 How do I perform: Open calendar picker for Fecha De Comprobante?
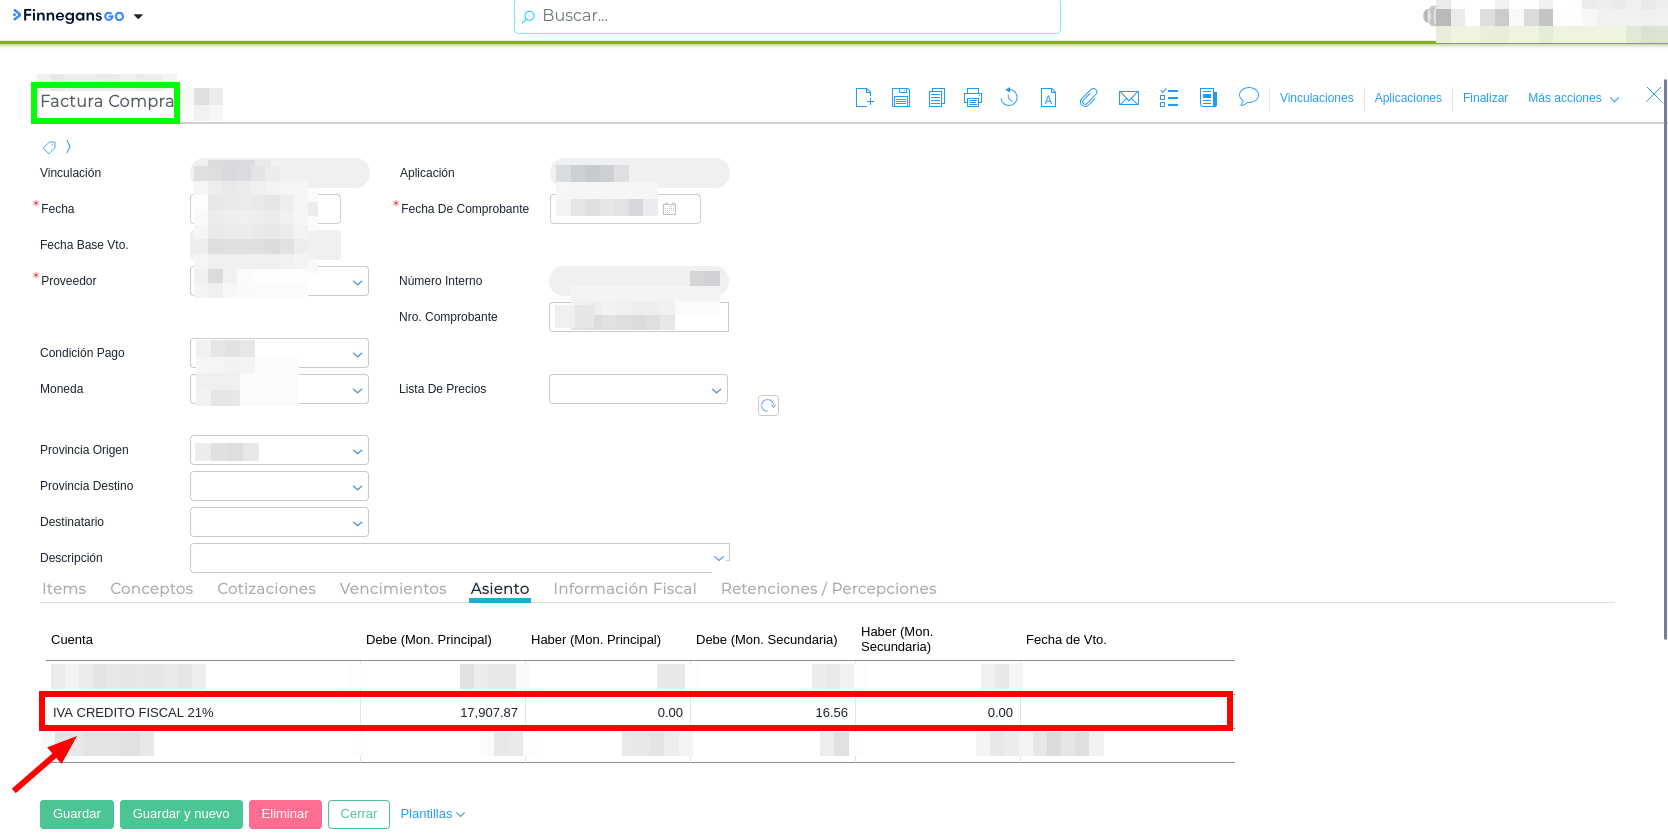coord(670,209)
